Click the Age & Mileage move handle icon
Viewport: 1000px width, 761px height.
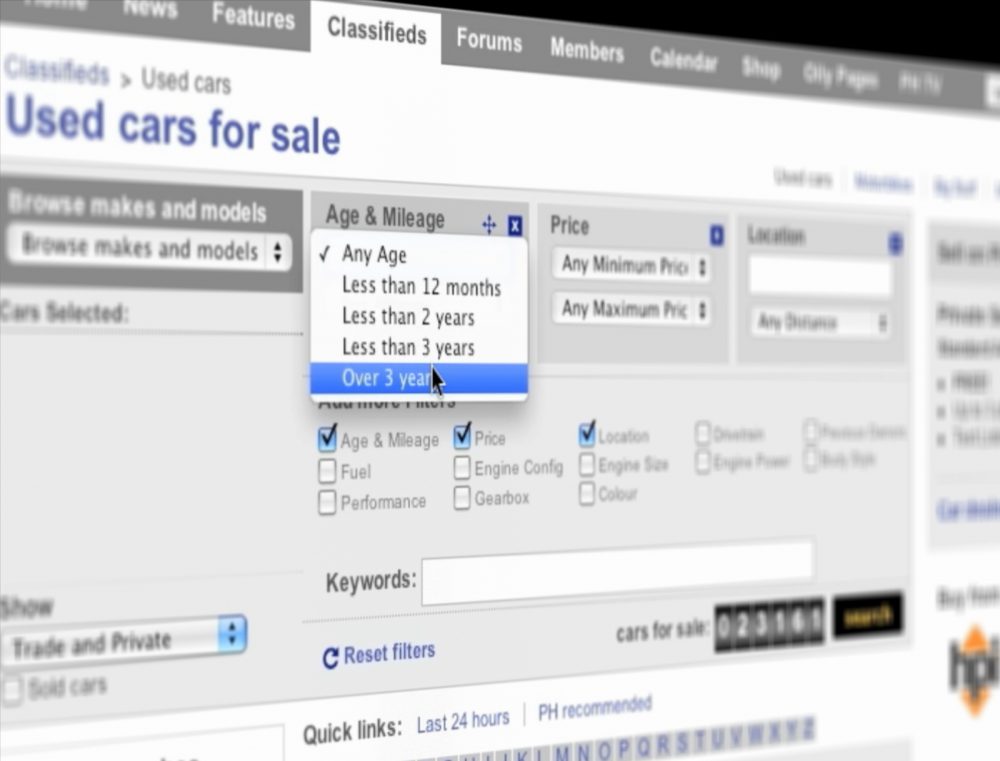tap(489, 225)
